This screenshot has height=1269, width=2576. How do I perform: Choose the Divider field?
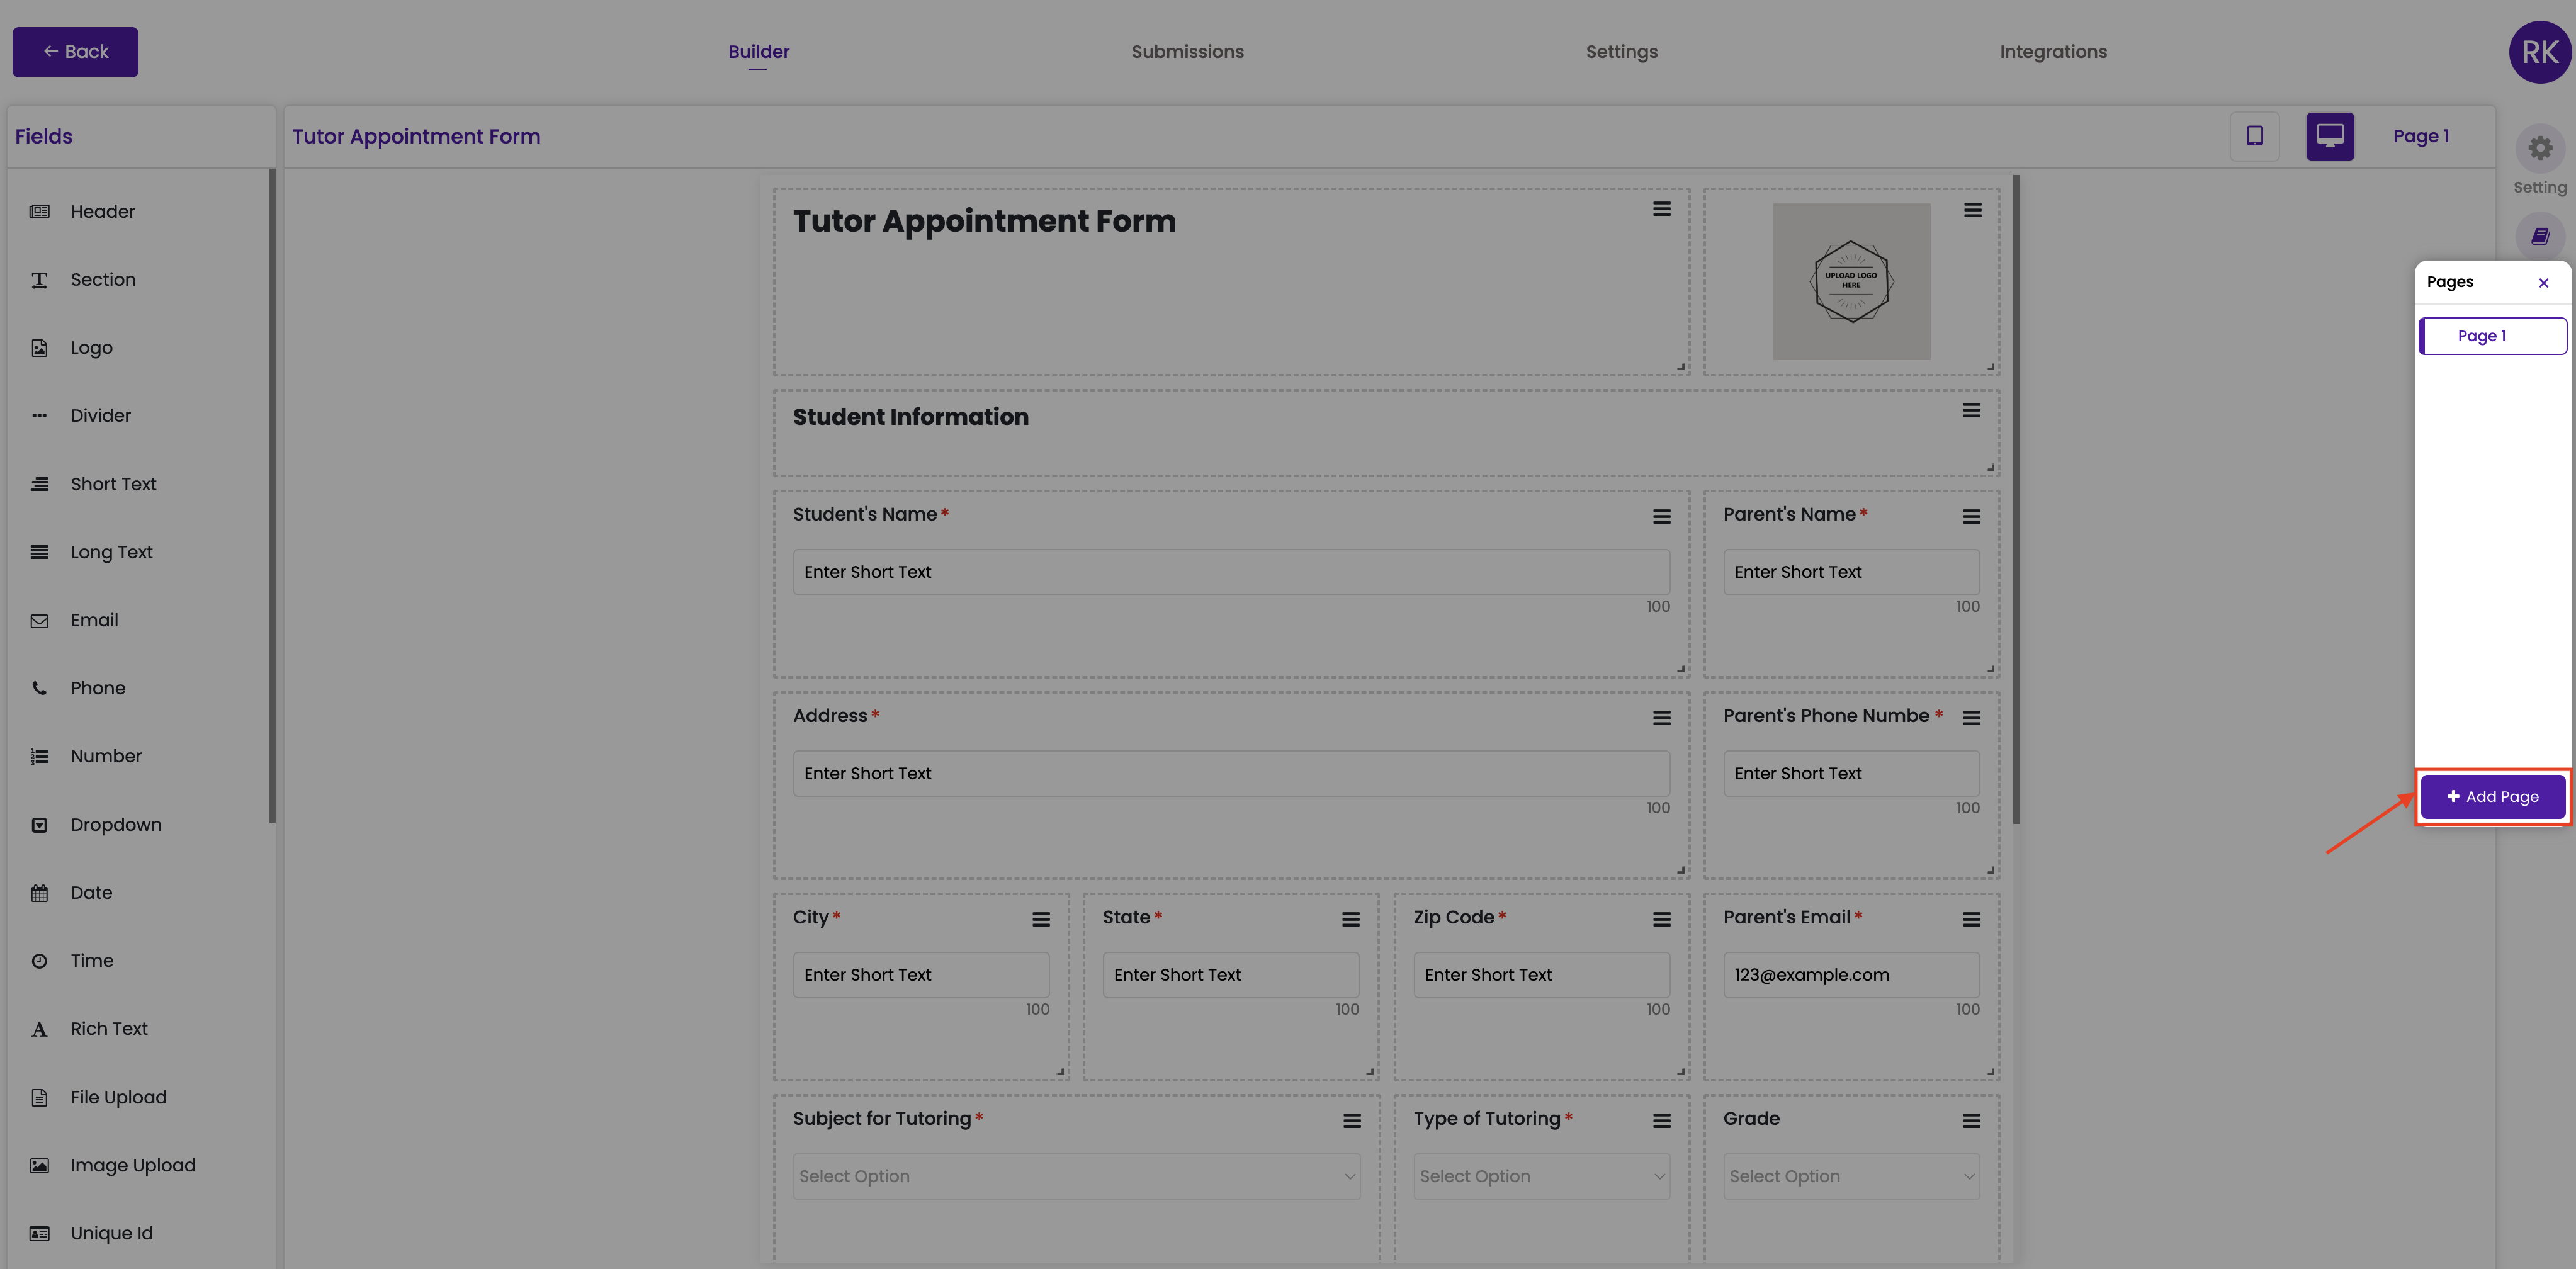click(x=100, y=416)
